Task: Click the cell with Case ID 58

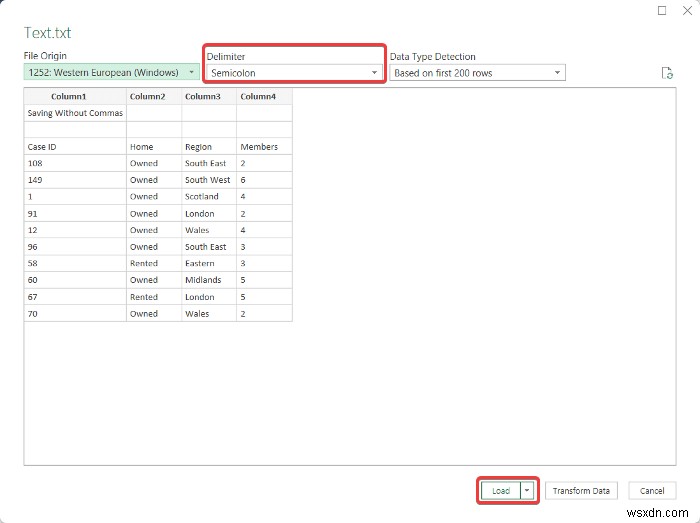Action: pyautogui.click(x=75, y=263)
